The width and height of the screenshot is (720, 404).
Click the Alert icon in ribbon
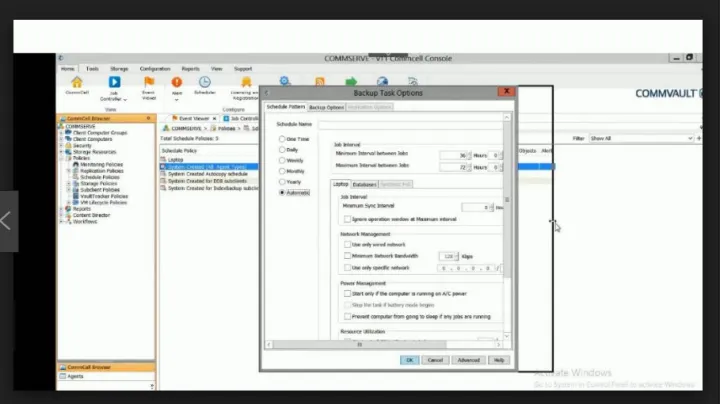pos(177,83)
